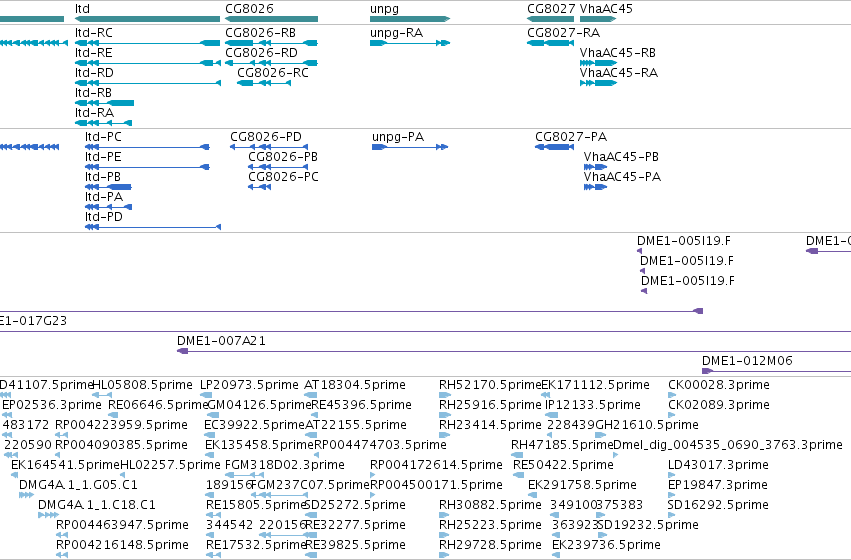Image resolution: width=851 pixels, height=560 pixels.
Task: Click the CK00028.3prime EST label
Action: click(719, 385)
